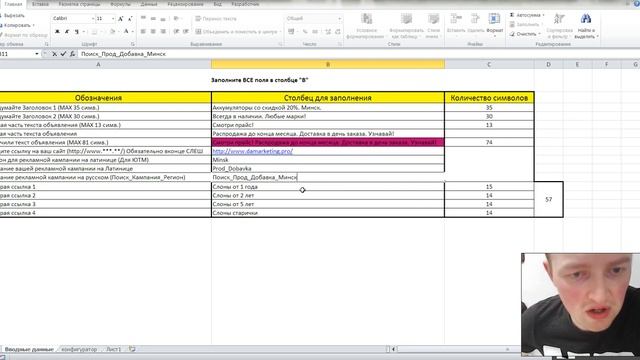Viewport: 640px width, 360px height.
Task: Open the Формат cells menu
Action: (x=495, y=24)
